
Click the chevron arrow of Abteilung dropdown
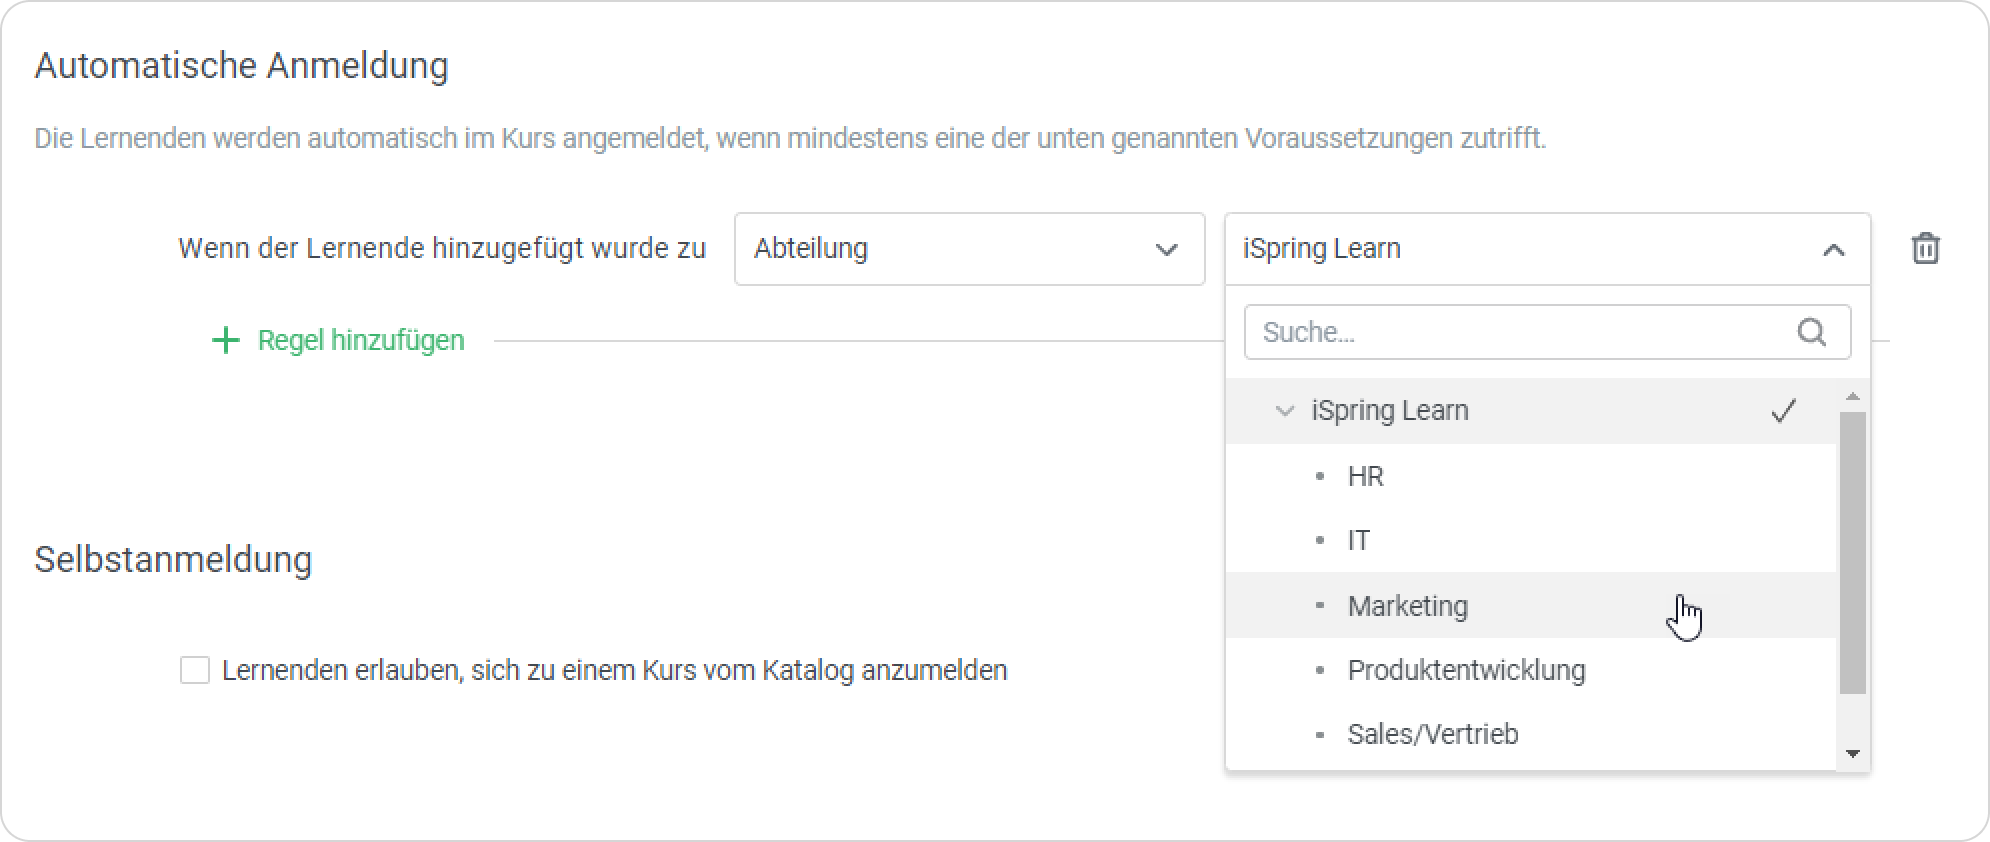pyautogui.click(x=1166, y=249)
